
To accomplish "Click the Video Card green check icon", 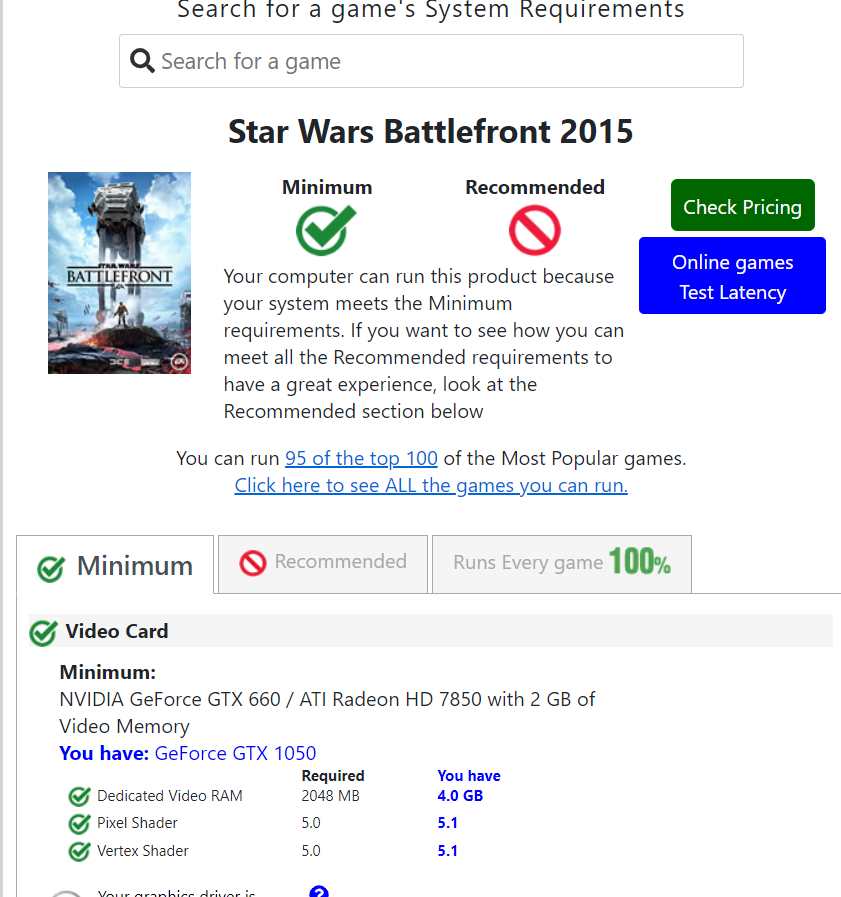I will point(43,633).
